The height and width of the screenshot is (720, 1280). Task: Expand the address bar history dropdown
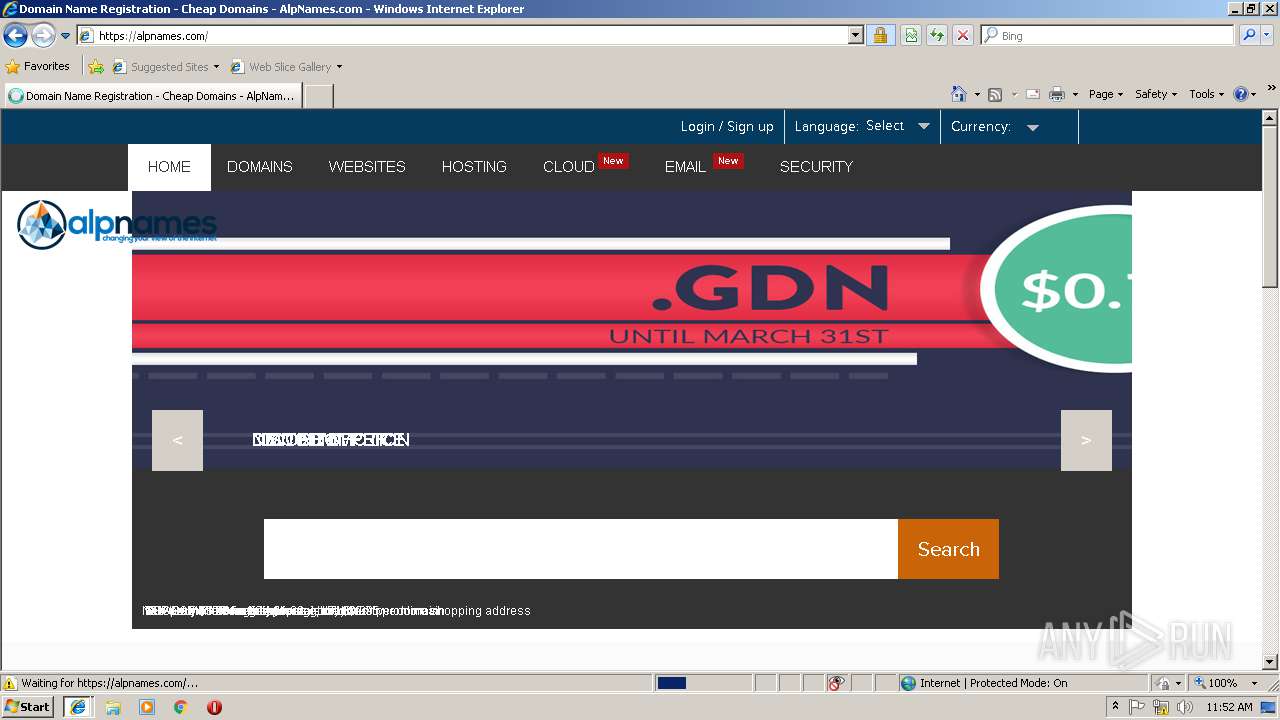pyautogui.click(x=855, y=35)
